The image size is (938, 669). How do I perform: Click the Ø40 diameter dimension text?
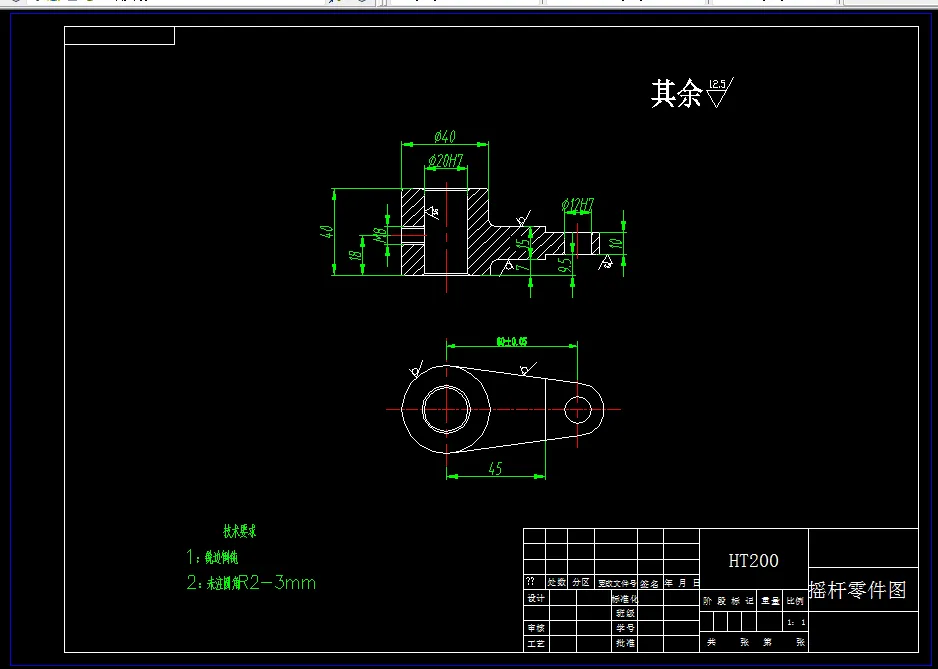[444, 136]
